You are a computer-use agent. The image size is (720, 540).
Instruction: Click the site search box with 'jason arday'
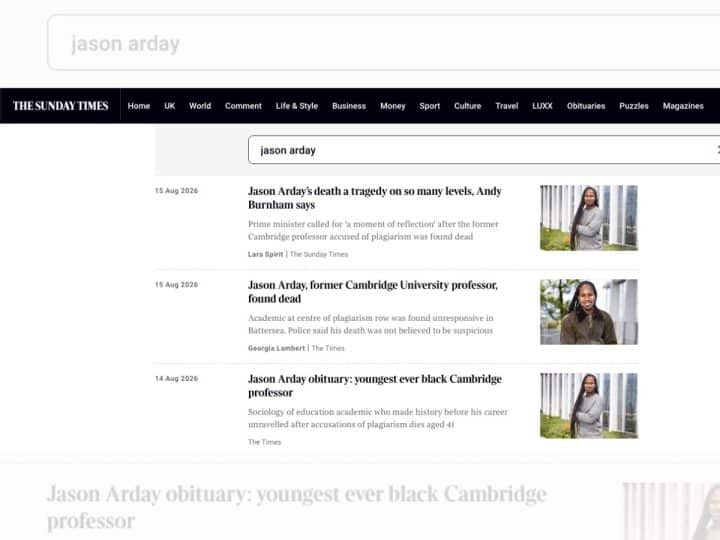(x=484, y=150)
